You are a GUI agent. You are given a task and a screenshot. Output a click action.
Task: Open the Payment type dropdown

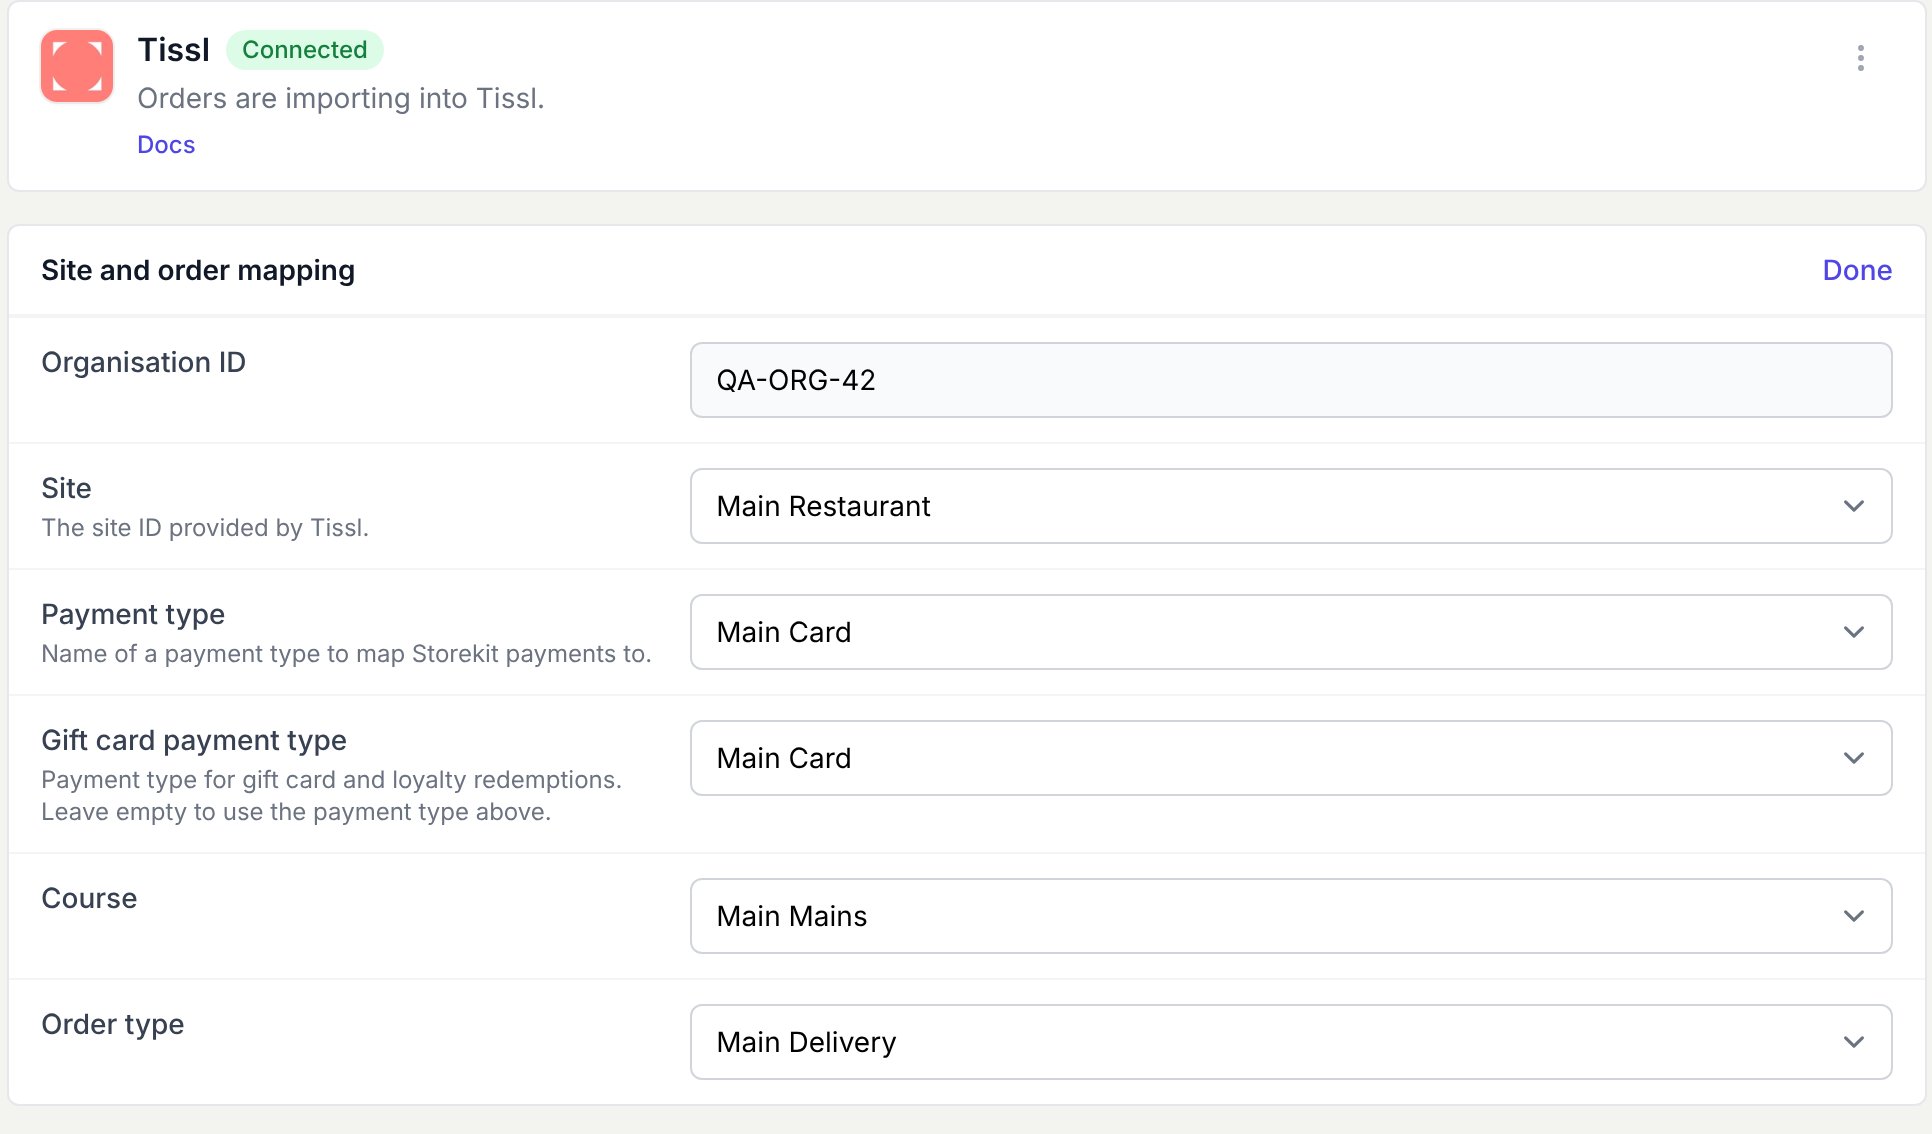click(x=1291, y=632)
